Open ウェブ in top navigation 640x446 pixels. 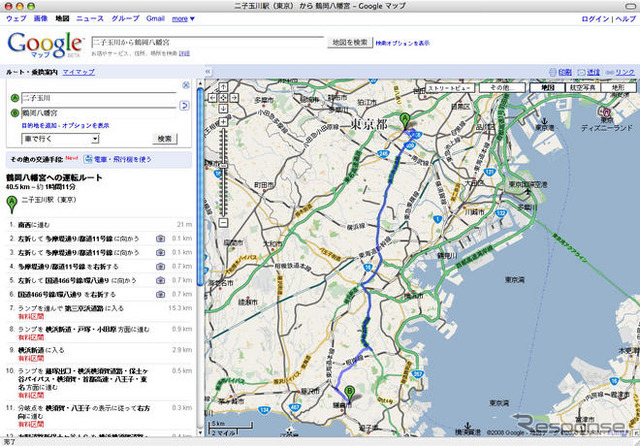pos(16,18)
